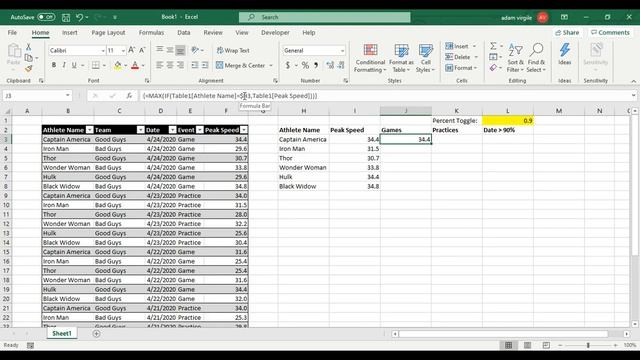Click the Undo arrow icon
This screenshot has height=360, width=640.
pos(80,17)
